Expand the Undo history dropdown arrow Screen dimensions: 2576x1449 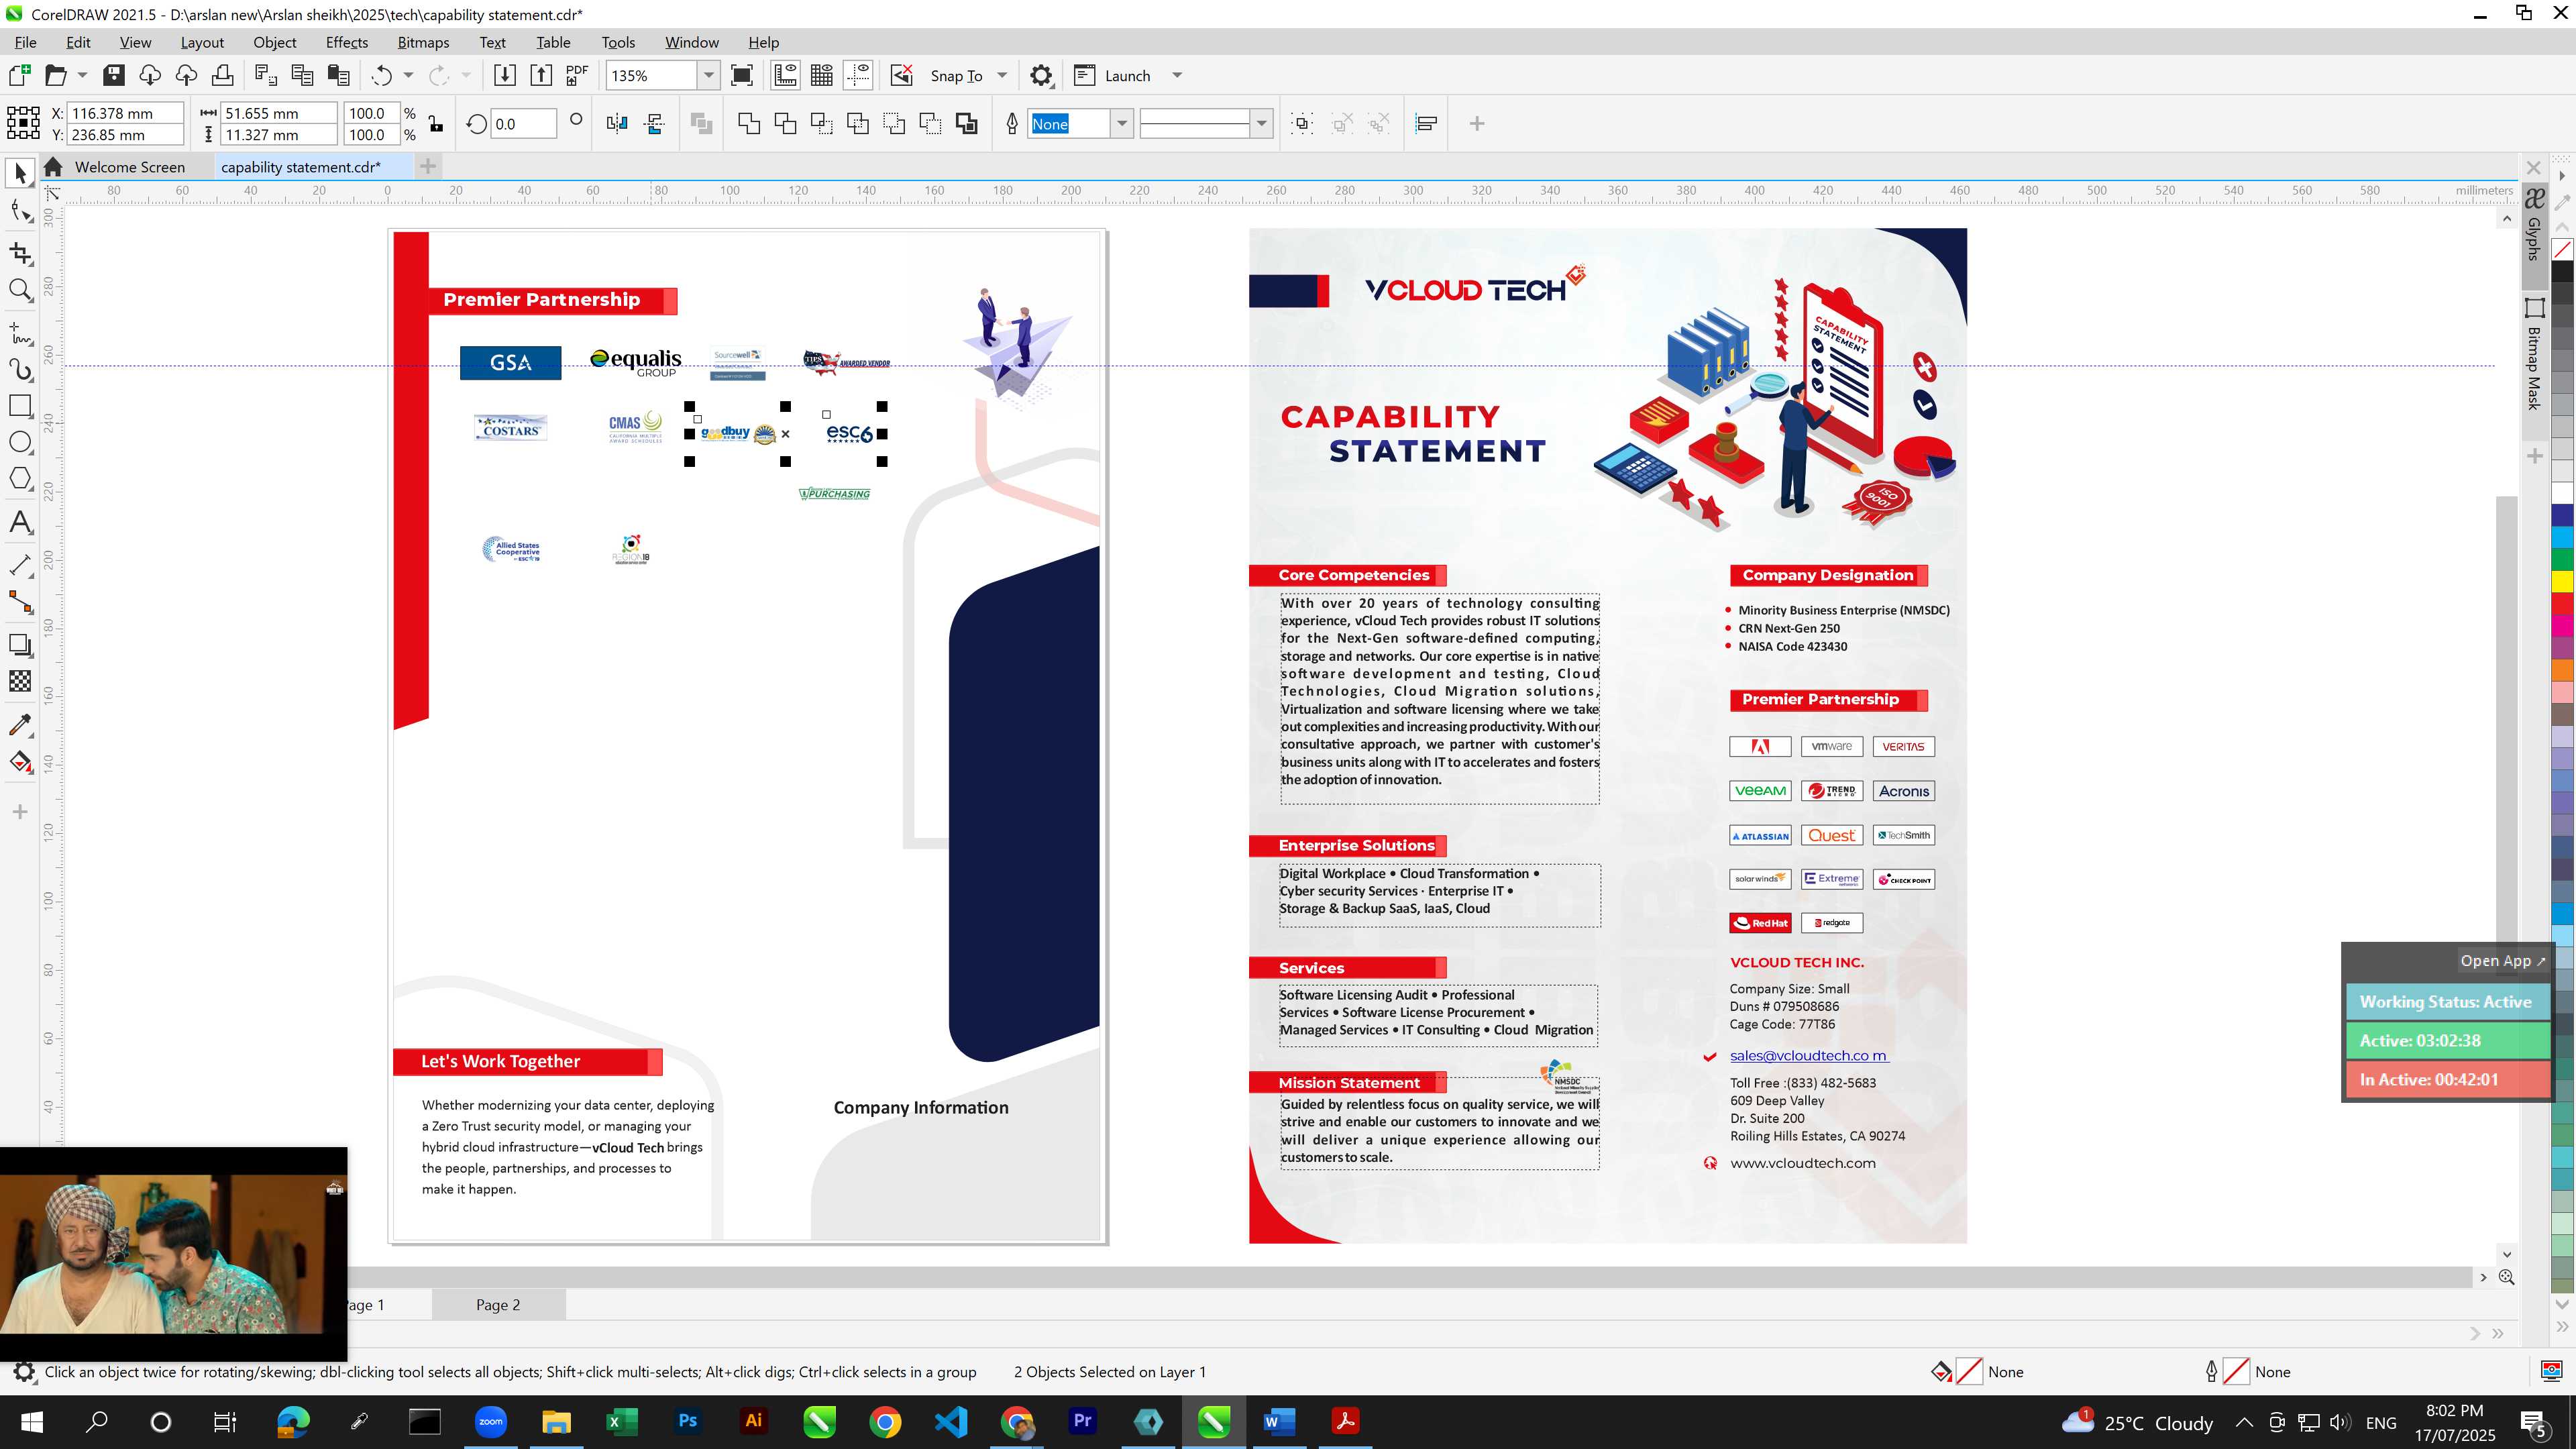click(x=408, y=75)
